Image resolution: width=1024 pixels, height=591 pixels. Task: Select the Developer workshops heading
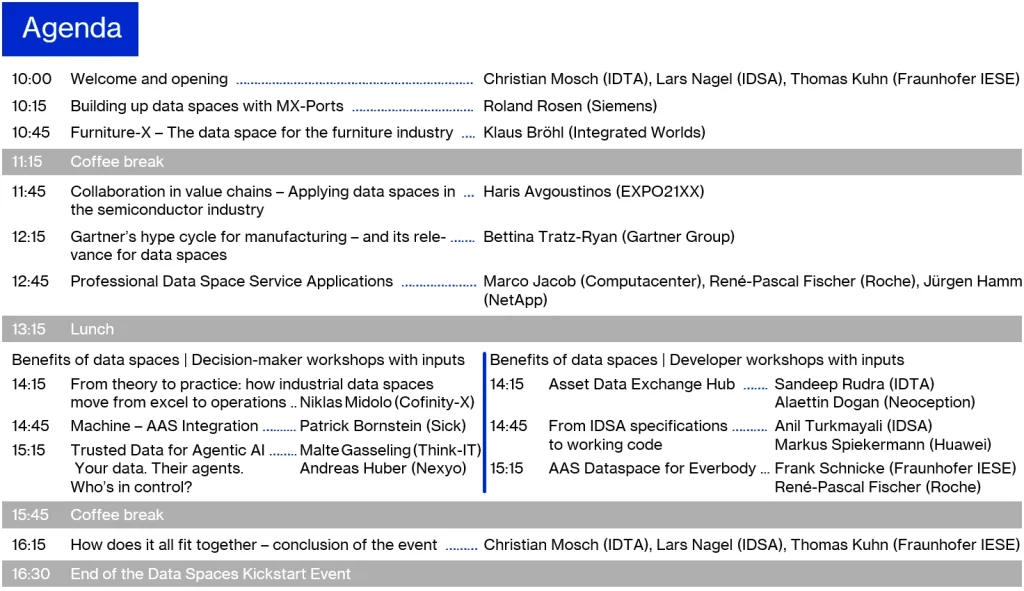[x=696, y=360]
